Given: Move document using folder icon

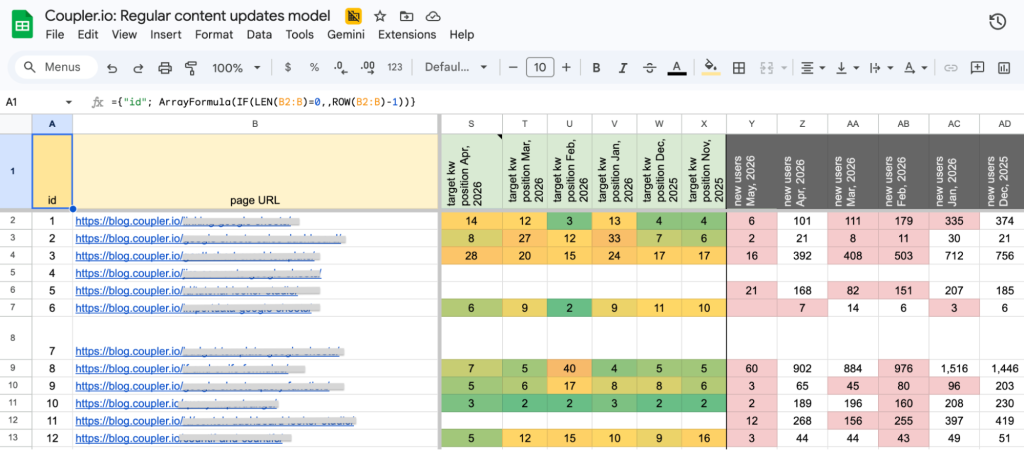Looking at the screenshot, I should 406,16.
